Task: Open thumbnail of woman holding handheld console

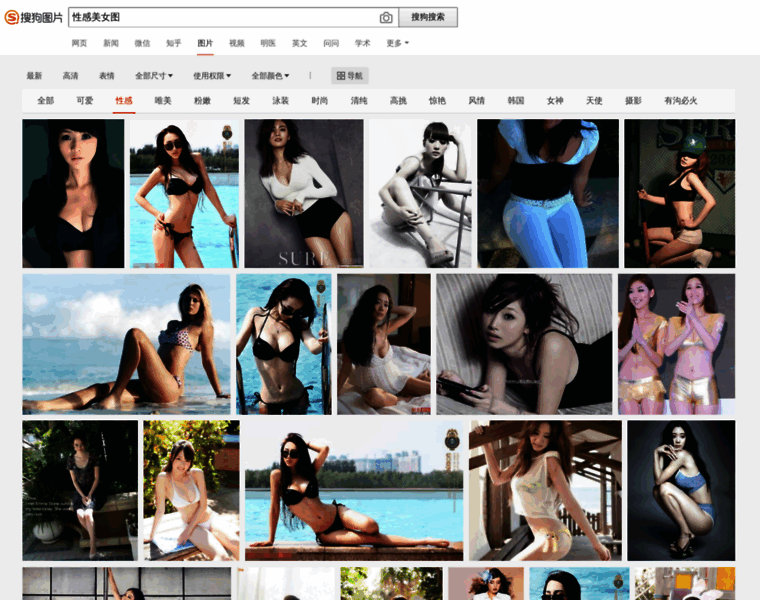Action: pyautogui.click(x=524, y=344)
